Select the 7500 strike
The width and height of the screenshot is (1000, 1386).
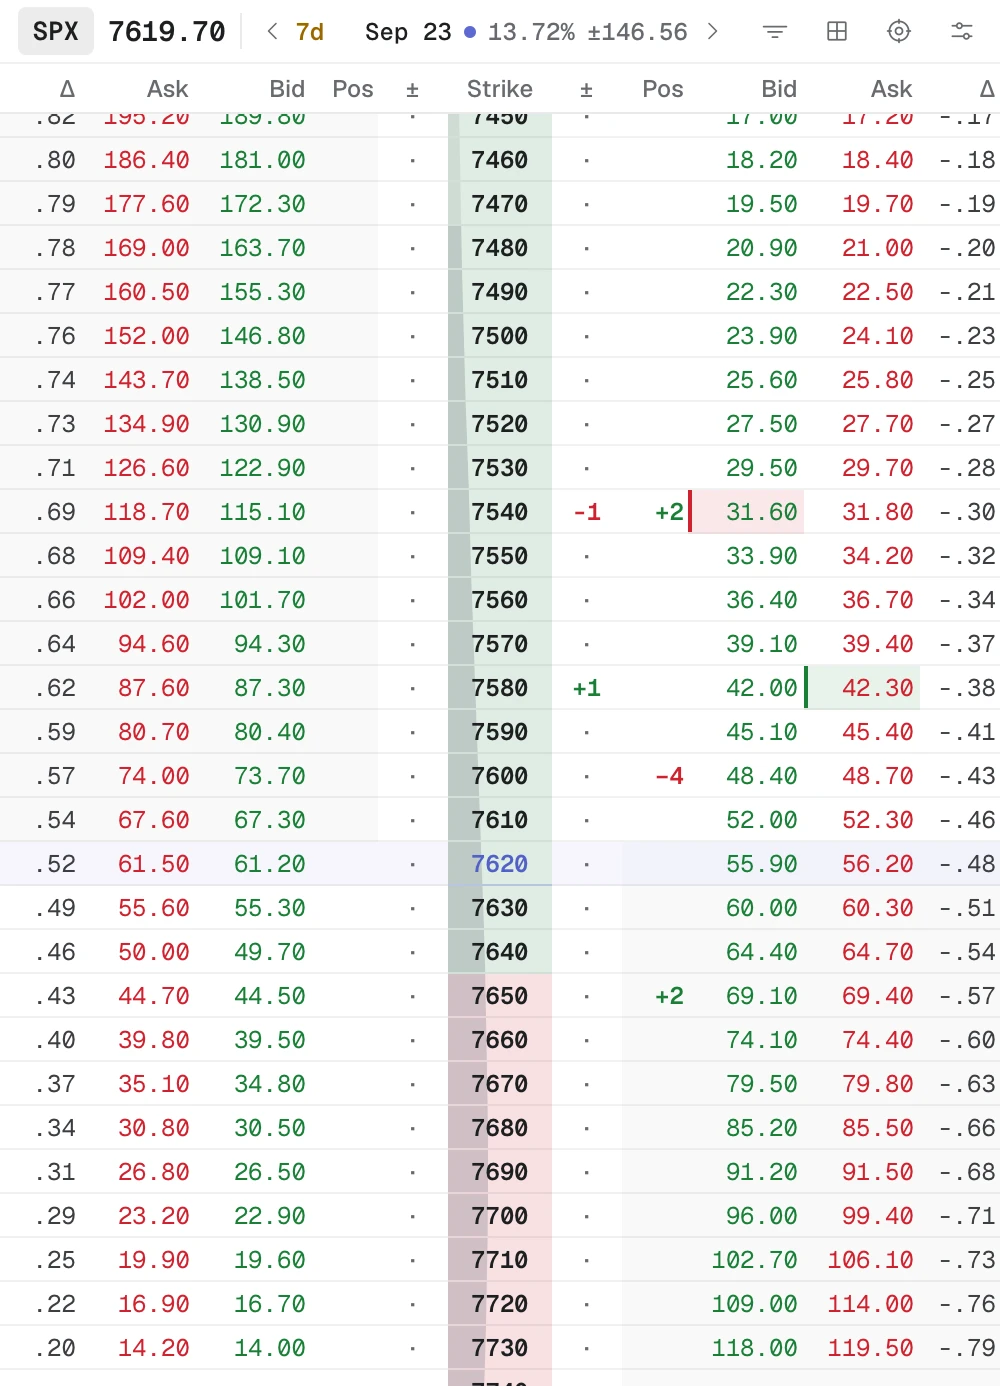tap(500, 336)
